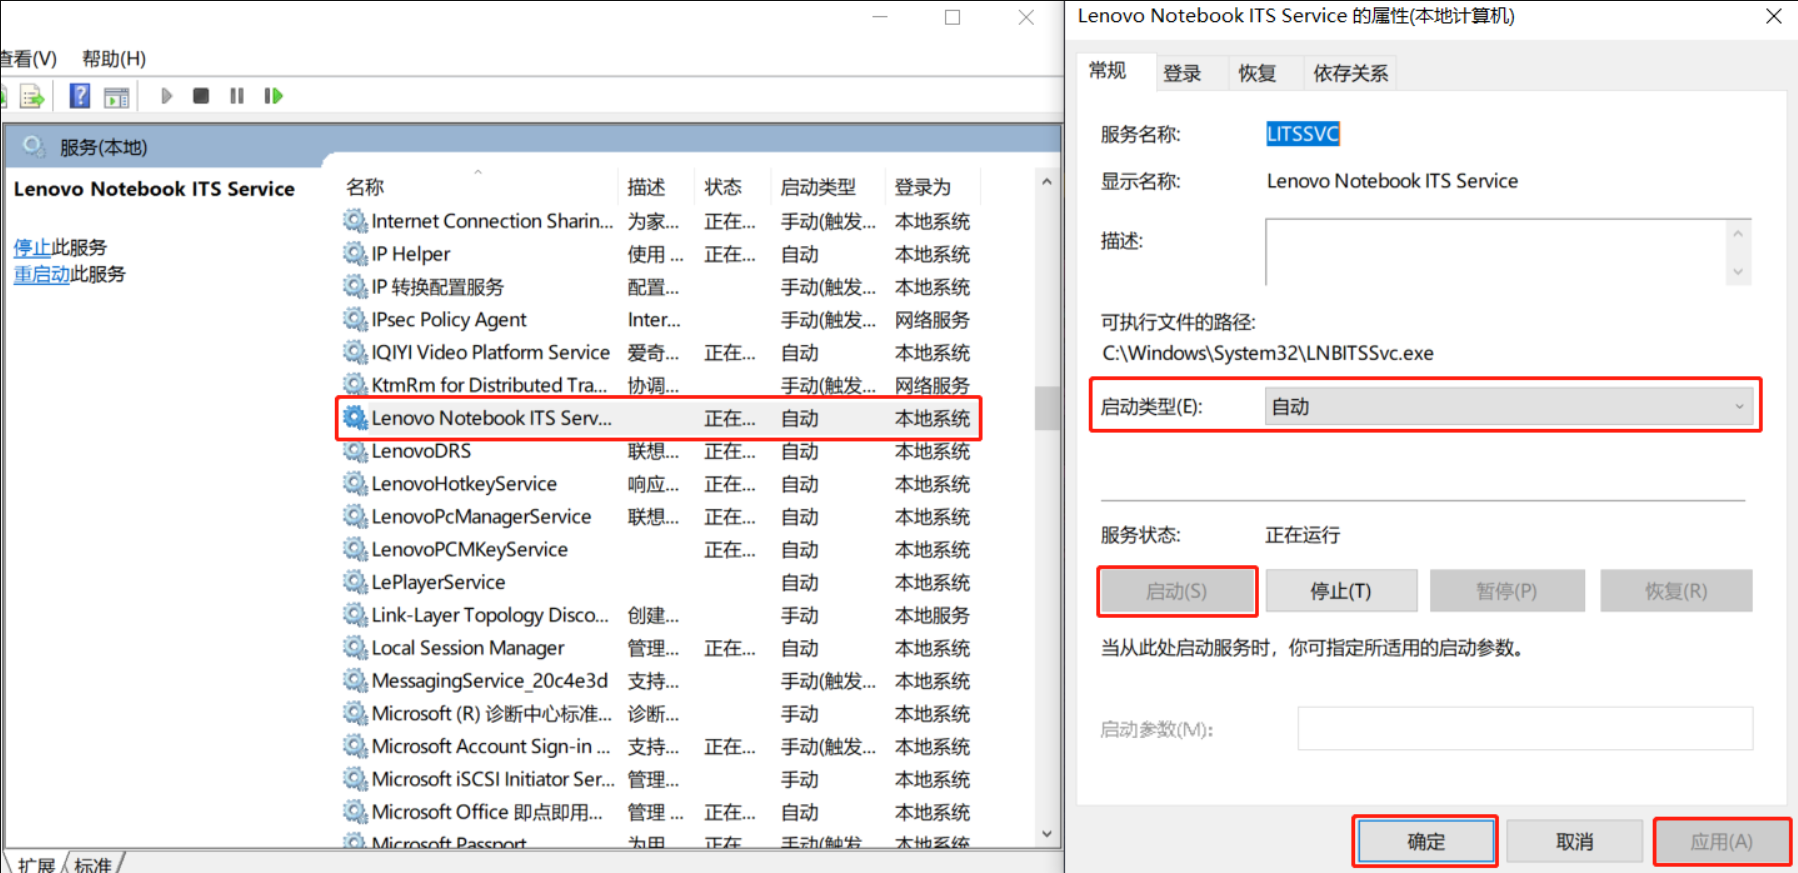This screenshot has height=873, width=1798.
Task: Click gear icon beside LenovoPcManagerService
Action: (x=355, y=517)
